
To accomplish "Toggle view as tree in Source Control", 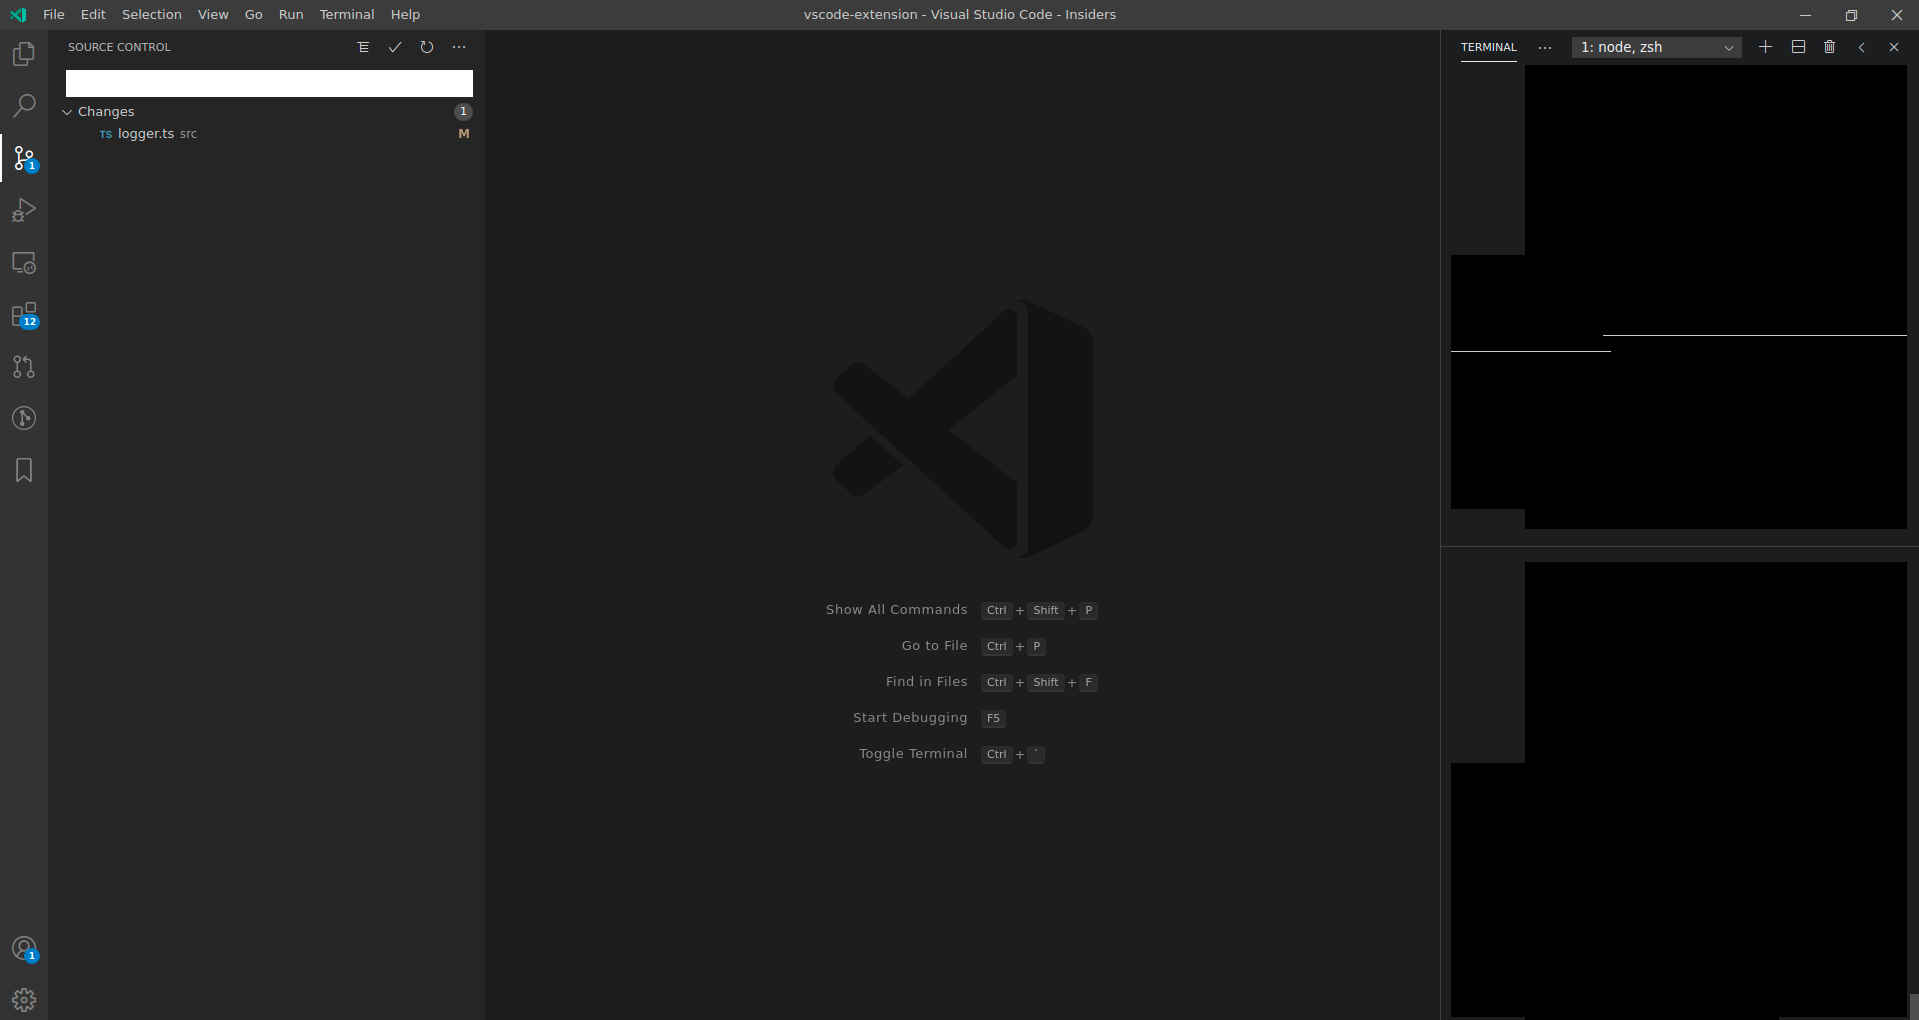I will (363, 47).
